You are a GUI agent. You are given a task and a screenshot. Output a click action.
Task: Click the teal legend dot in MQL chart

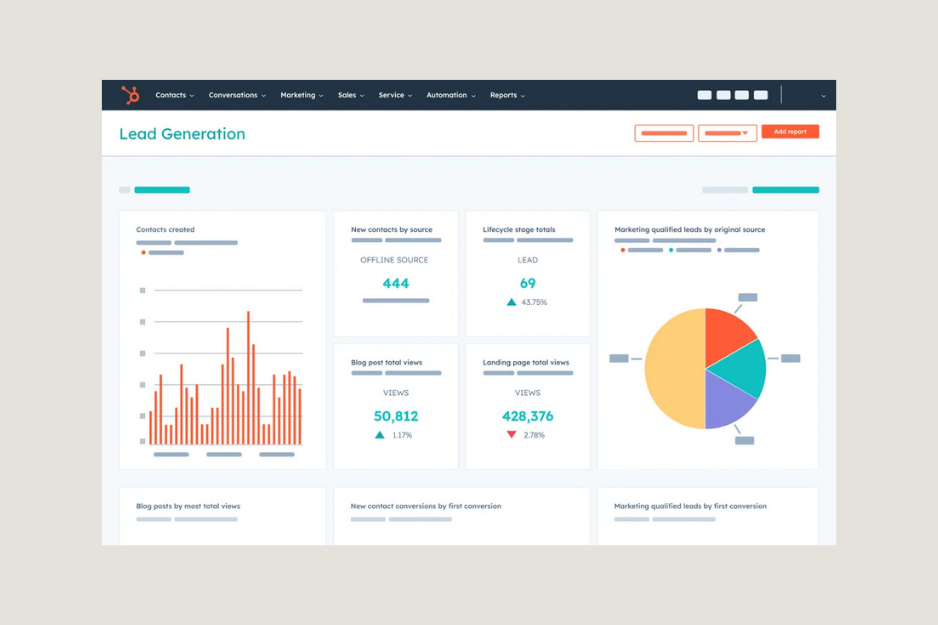click(x=671, y=249)
